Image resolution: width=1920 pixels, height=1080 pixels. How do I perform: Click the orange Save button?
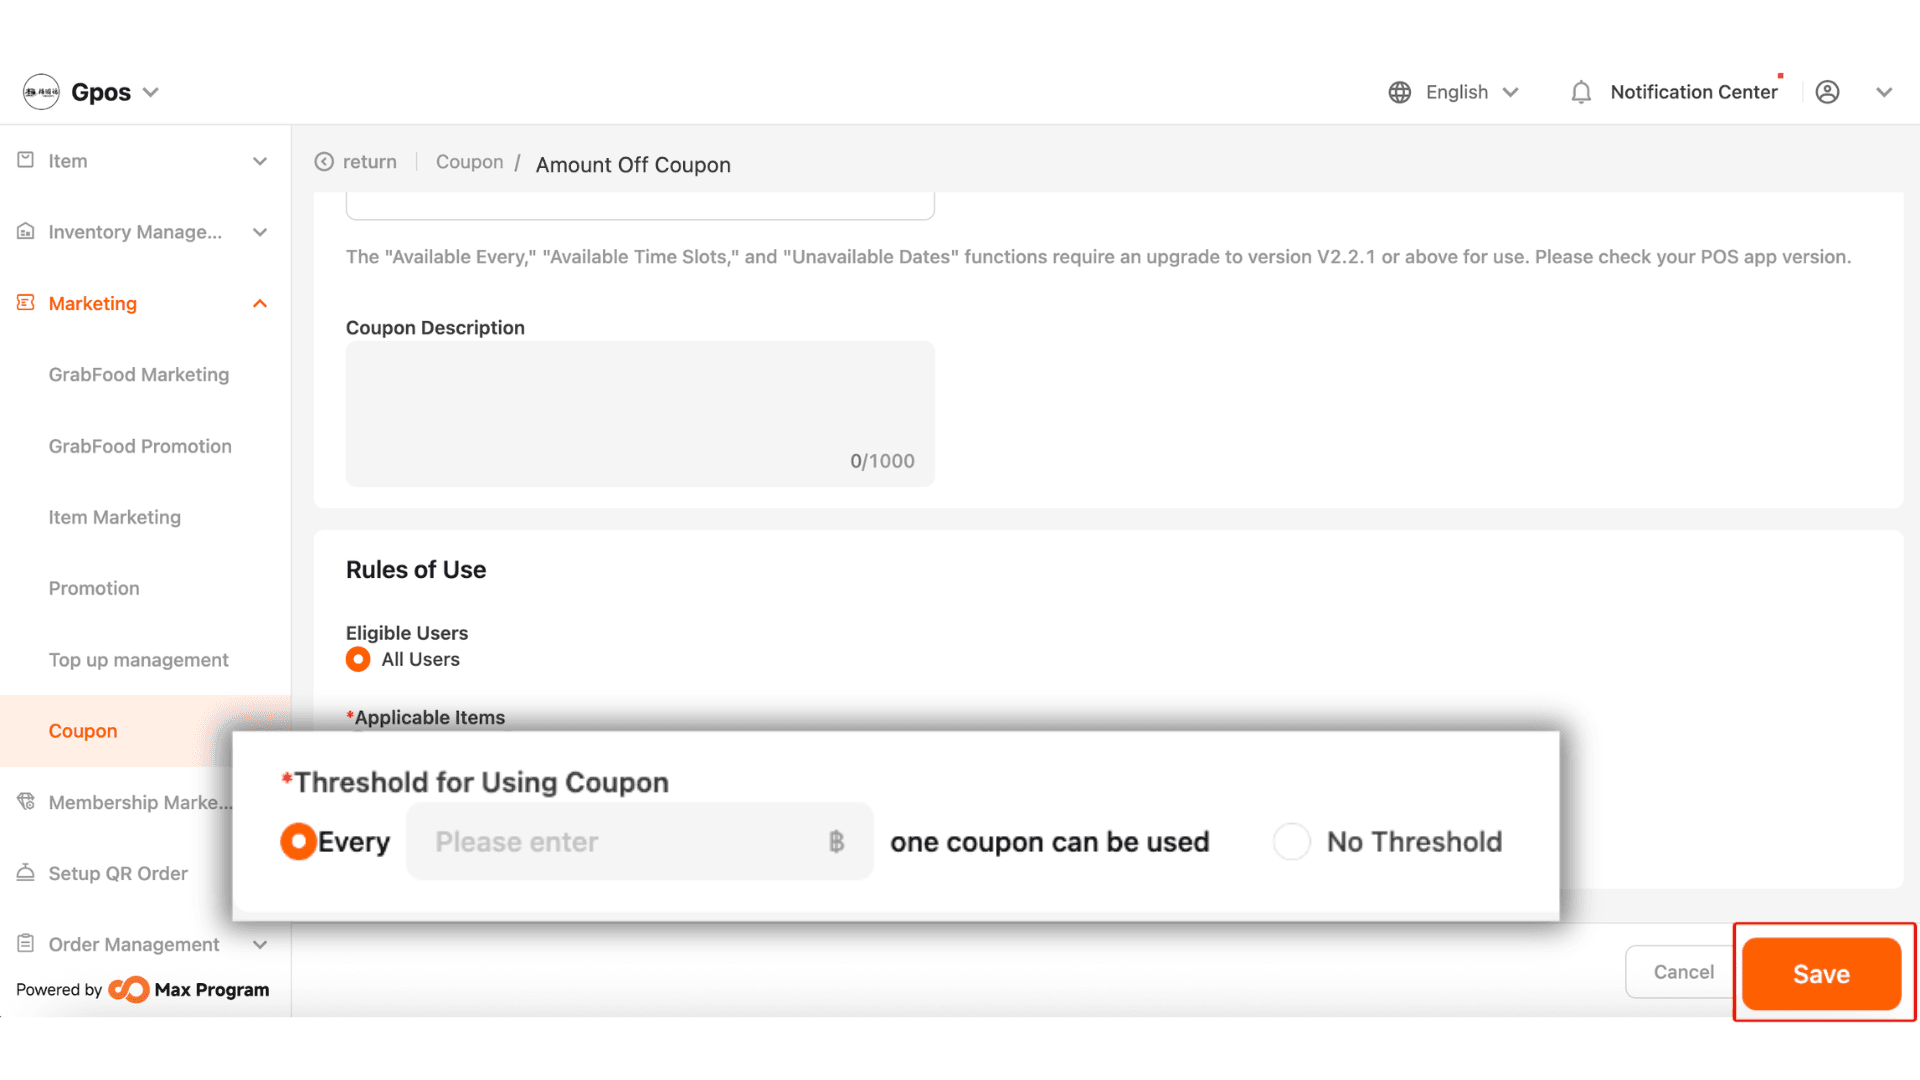1821,973
